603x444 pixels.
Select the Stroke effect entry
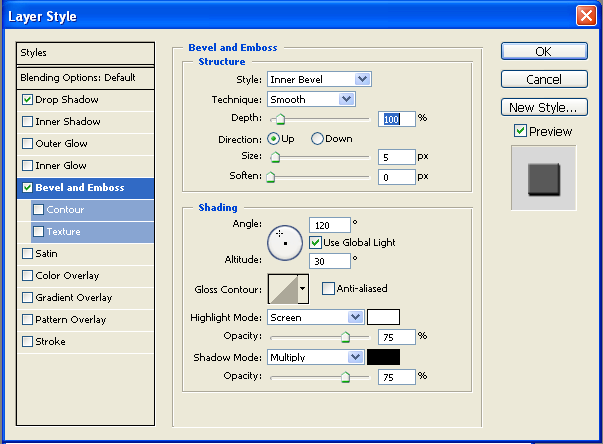[50, 342]
